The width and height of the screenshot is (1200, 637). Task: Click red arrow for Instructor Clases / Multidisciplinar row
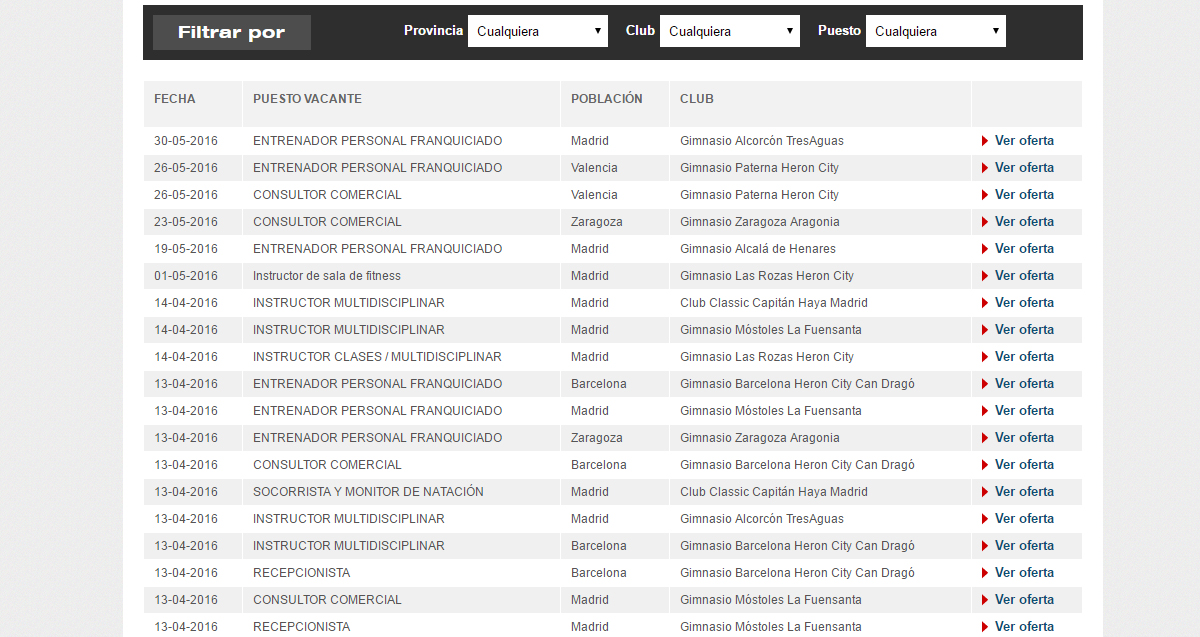(985, 357)
